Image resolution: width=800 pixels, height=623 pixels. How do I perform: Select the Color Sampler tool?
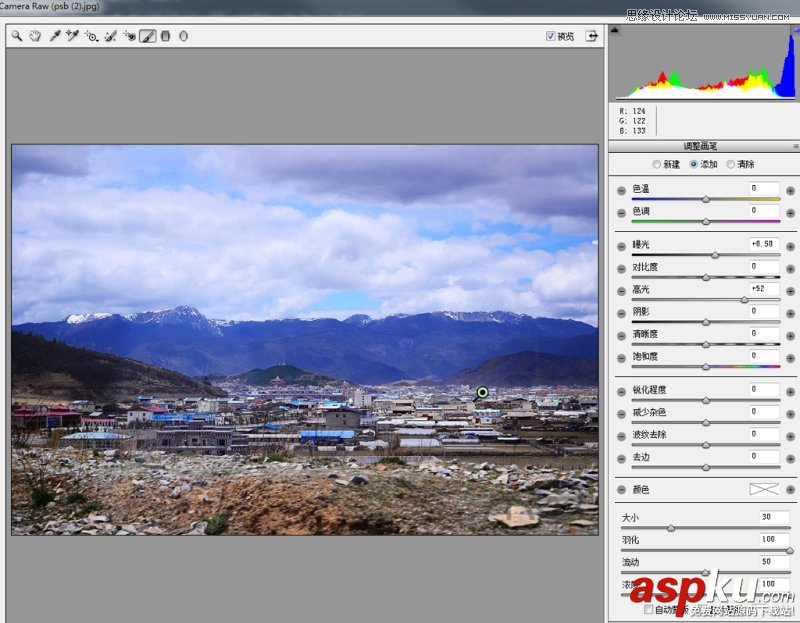73,36
